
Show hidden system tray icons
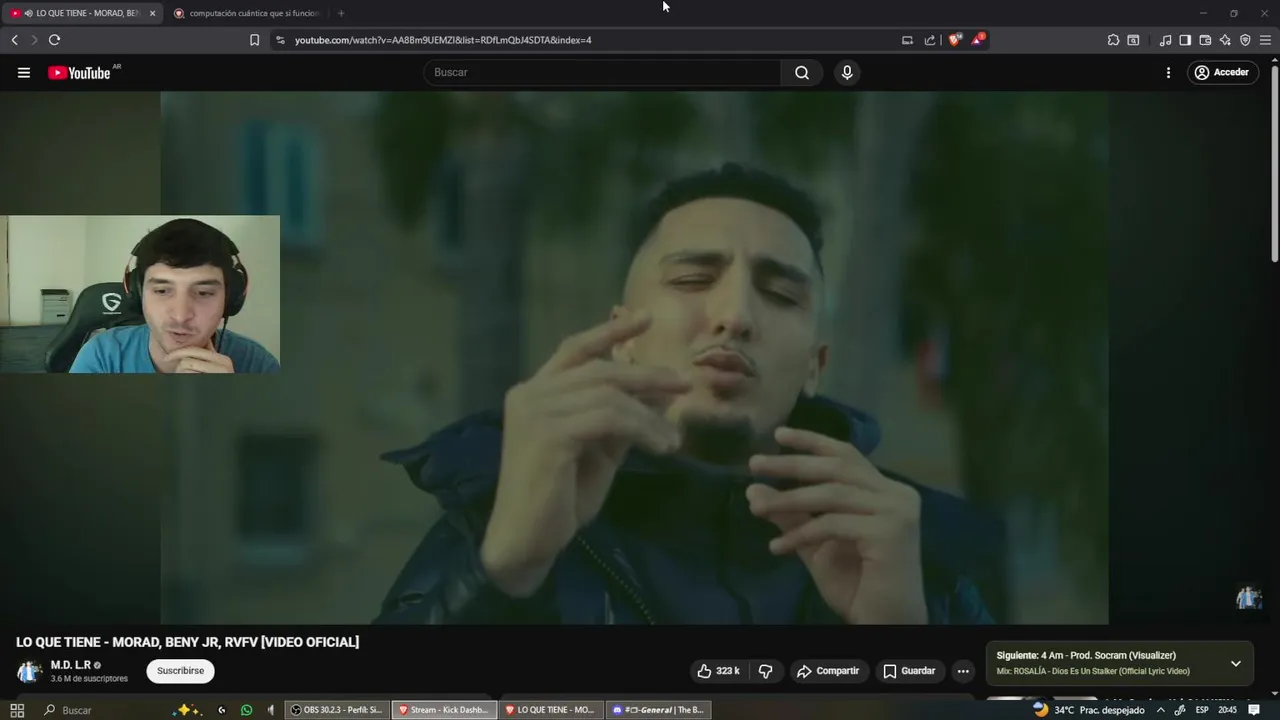[1160, 710]
